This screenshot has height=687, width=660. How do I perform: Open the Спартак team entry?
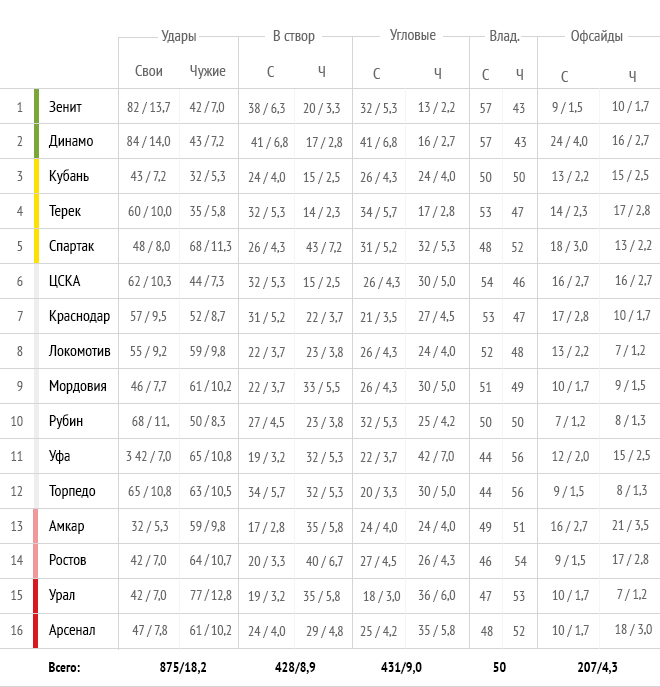[71, 246]
